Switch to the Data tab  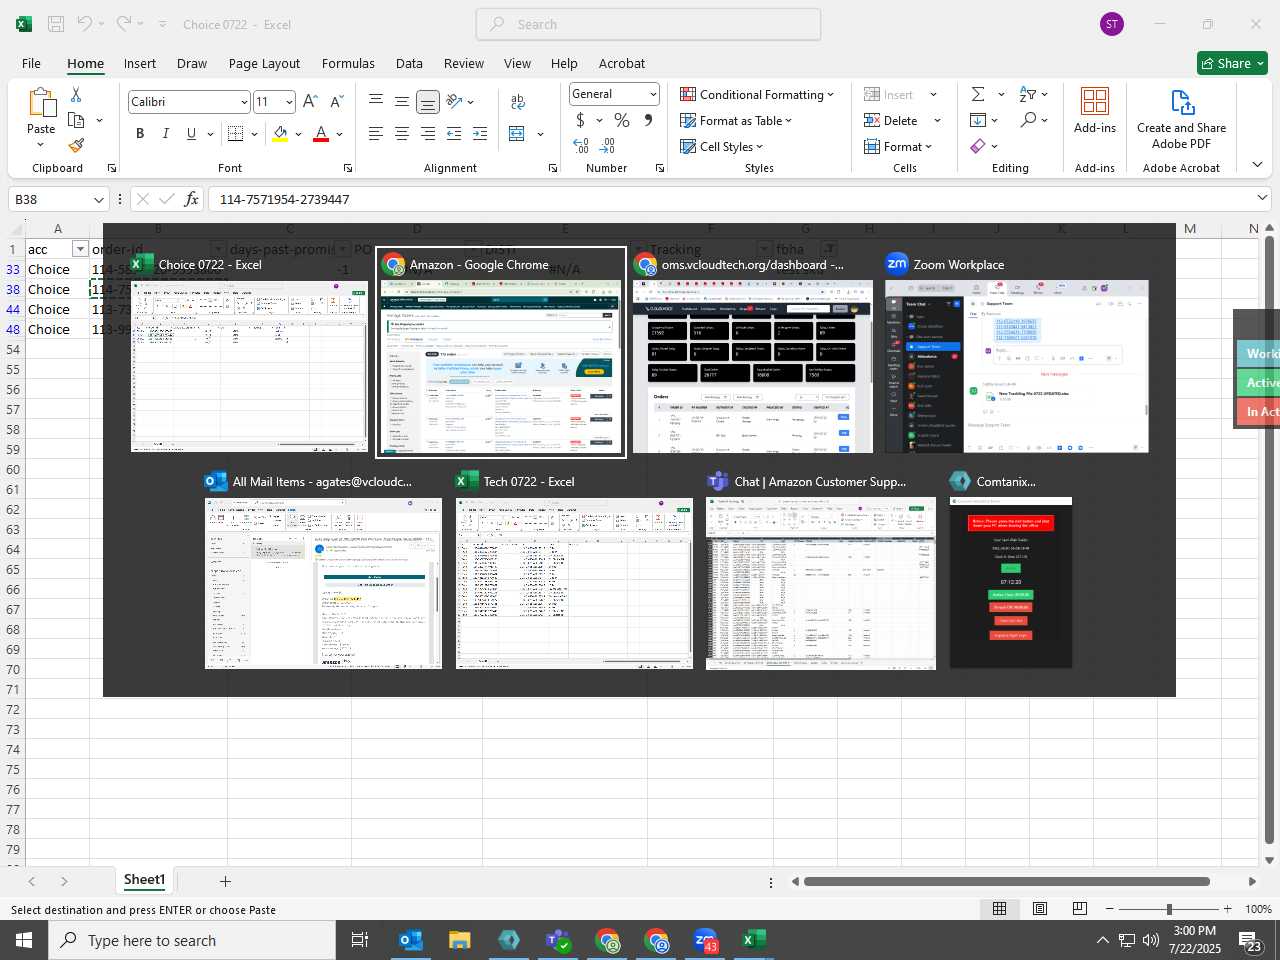coord(409,63)
